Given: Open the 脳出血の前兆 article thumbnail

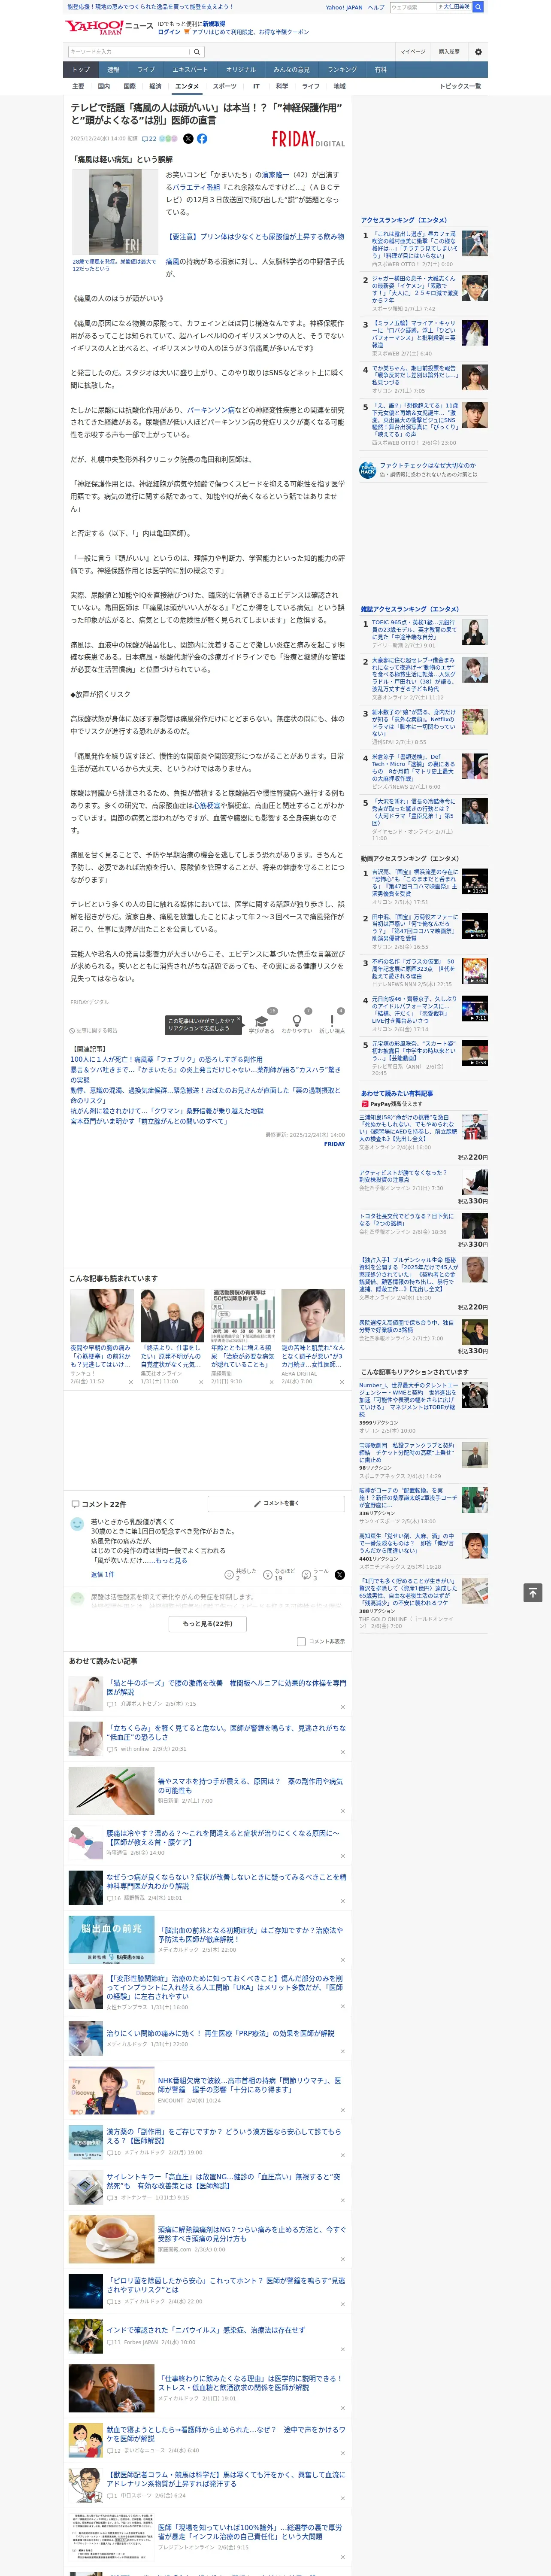Looking at the screenshot, I should pos(111,1940).
